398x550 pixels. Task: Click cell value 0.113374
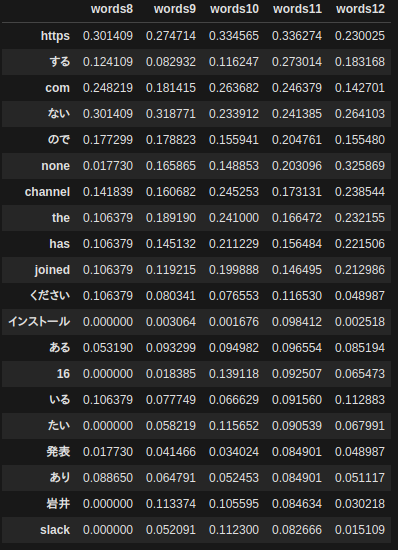(x=171, y=504)
